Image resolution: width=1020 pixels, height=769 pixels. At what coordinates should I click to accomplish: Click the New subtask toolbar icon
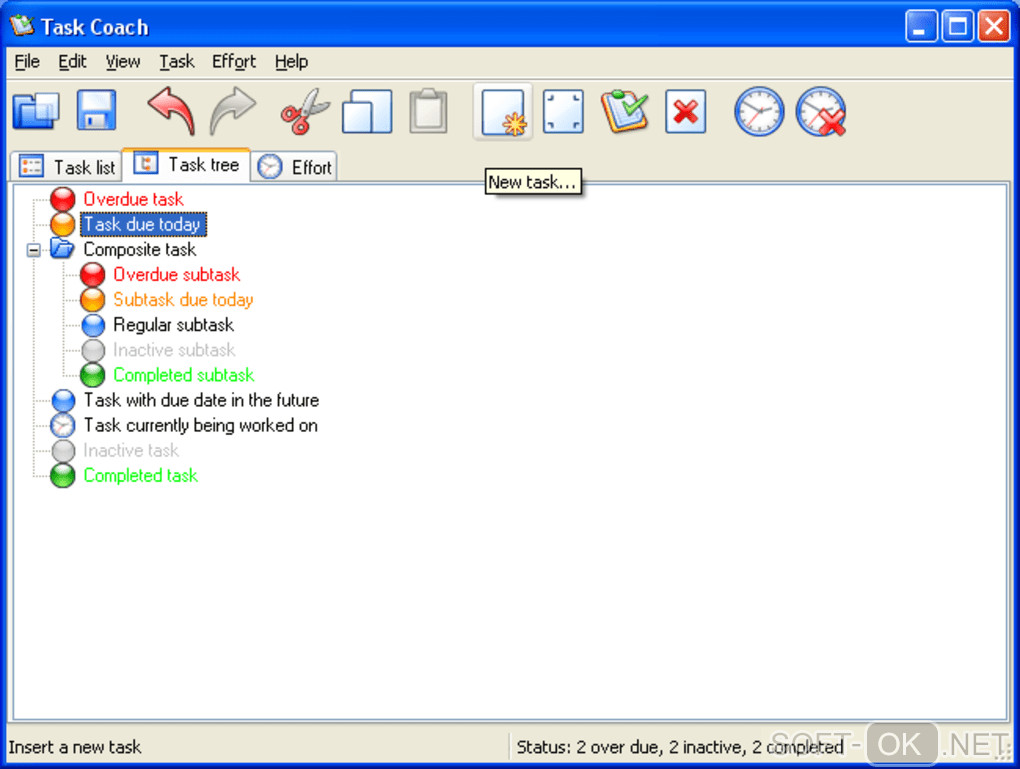[563, 113]
